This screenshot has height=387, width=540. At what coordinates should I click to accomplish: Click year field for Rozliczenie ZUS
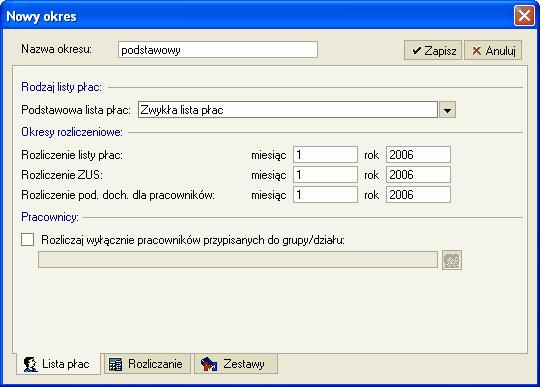coord(418,175)
